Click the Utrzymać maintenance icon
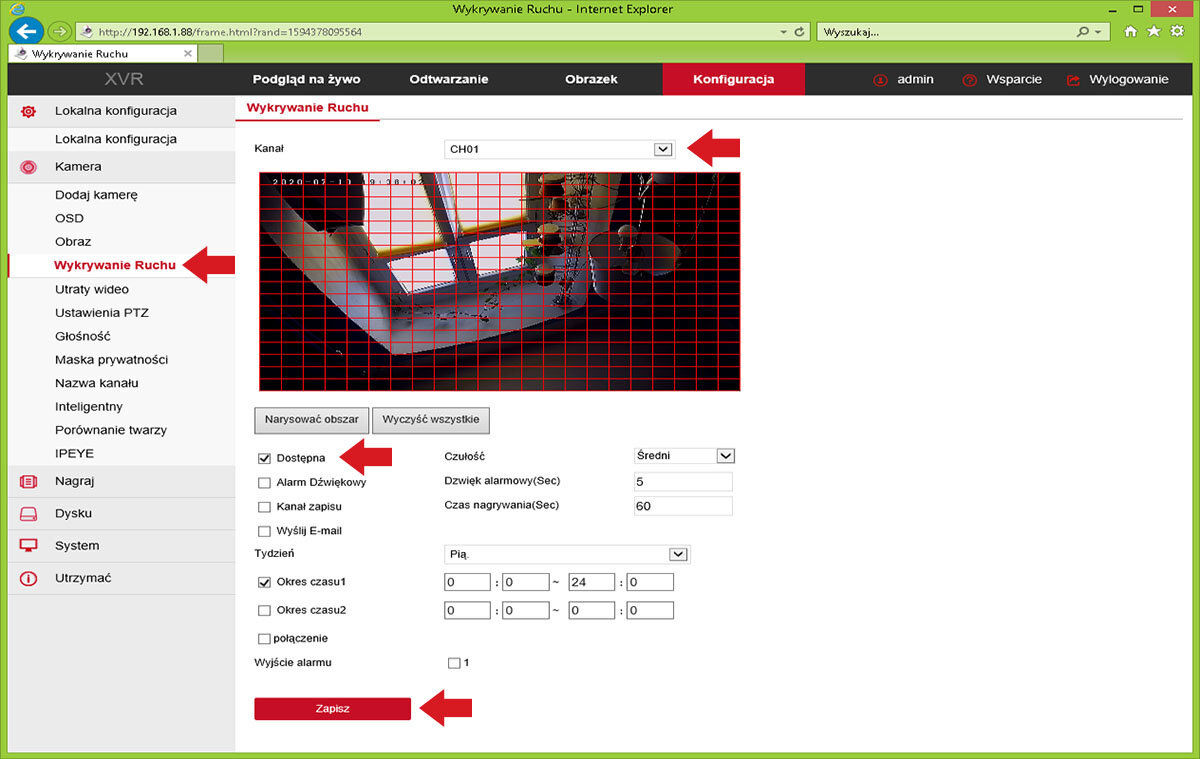Screen dimensions: 1200x759 pyautogui.click(x=29, y=579)
